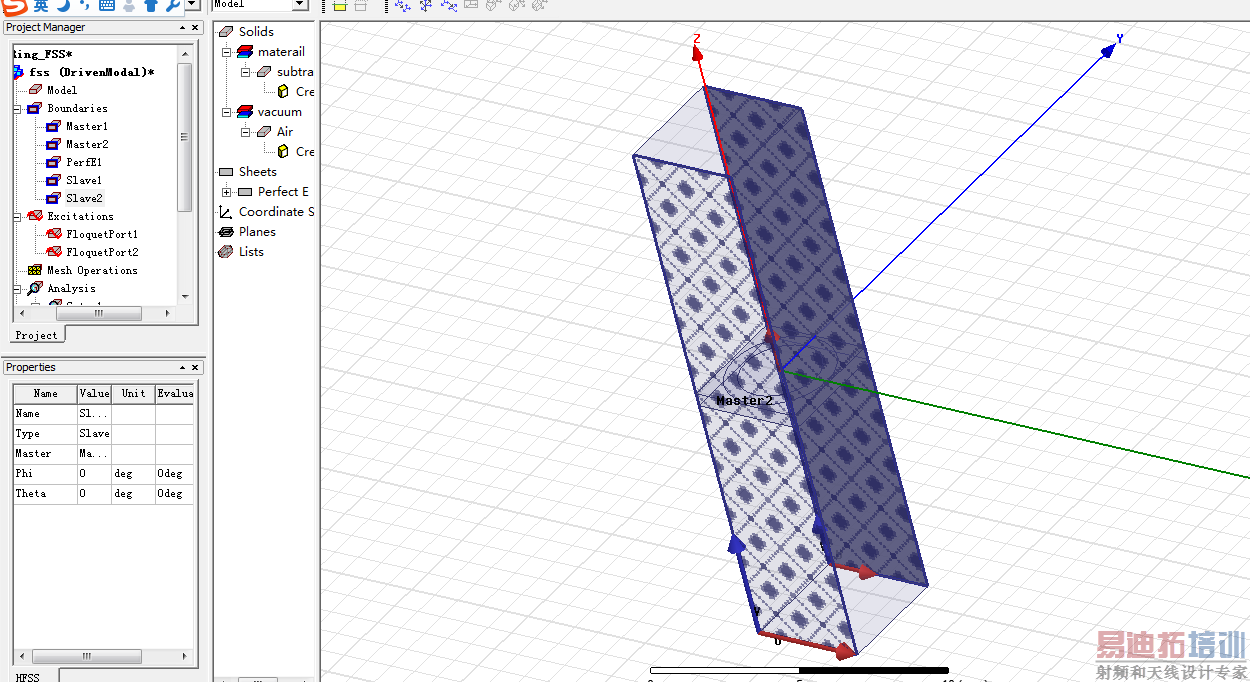Image resolution: width=1250 pixels, height=682 pixels.
Task: Select the Master1 boundary
Action: click(x=87, y=126)
